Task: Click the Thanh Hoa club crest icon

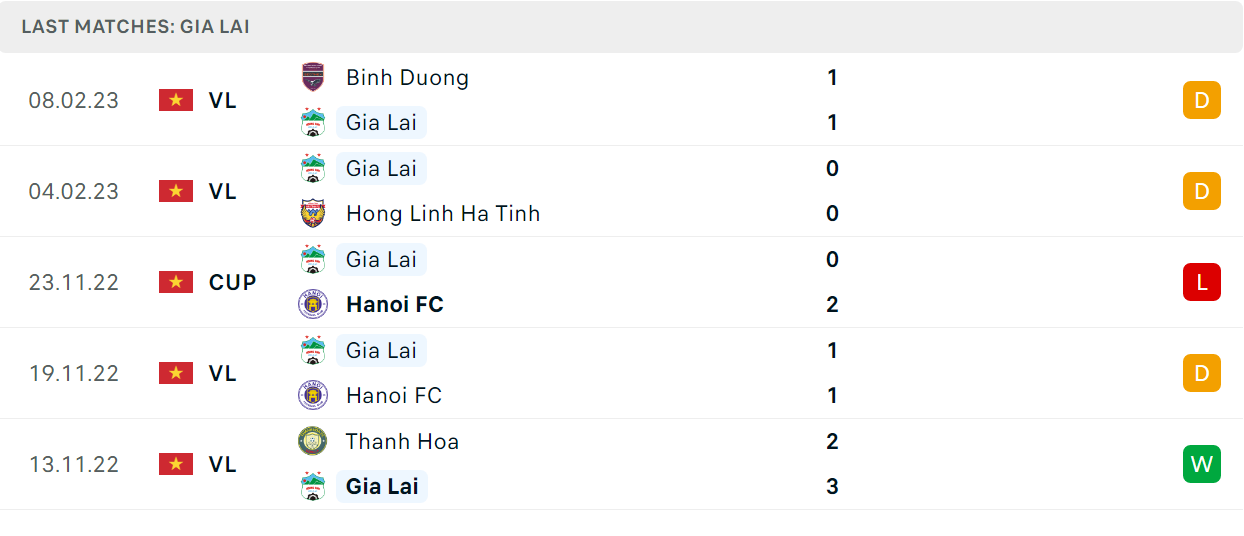Action: point(313,441)
